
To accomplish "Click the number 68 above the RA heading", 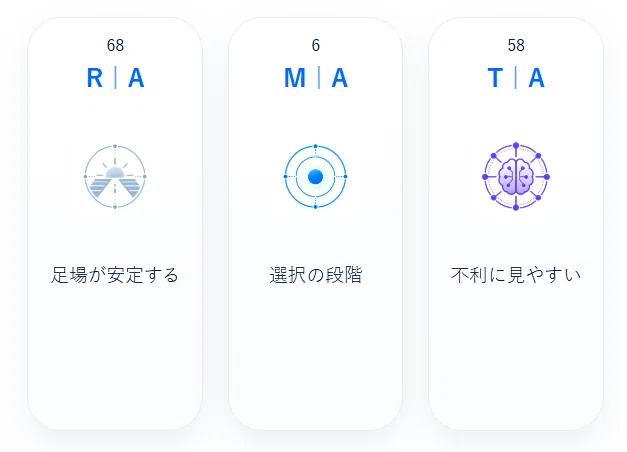I will pos(115,45).
